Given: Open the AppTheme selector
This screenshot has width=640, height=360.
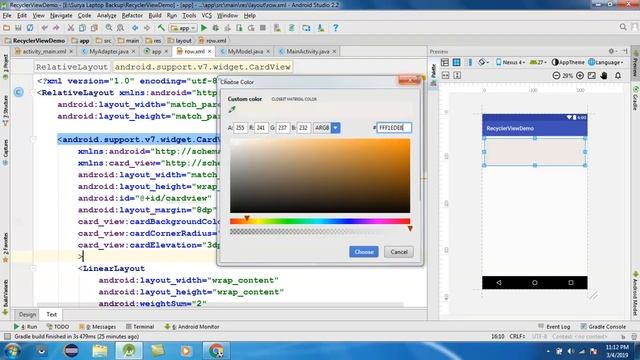Looking at the screenshot, I should [568, 62].
